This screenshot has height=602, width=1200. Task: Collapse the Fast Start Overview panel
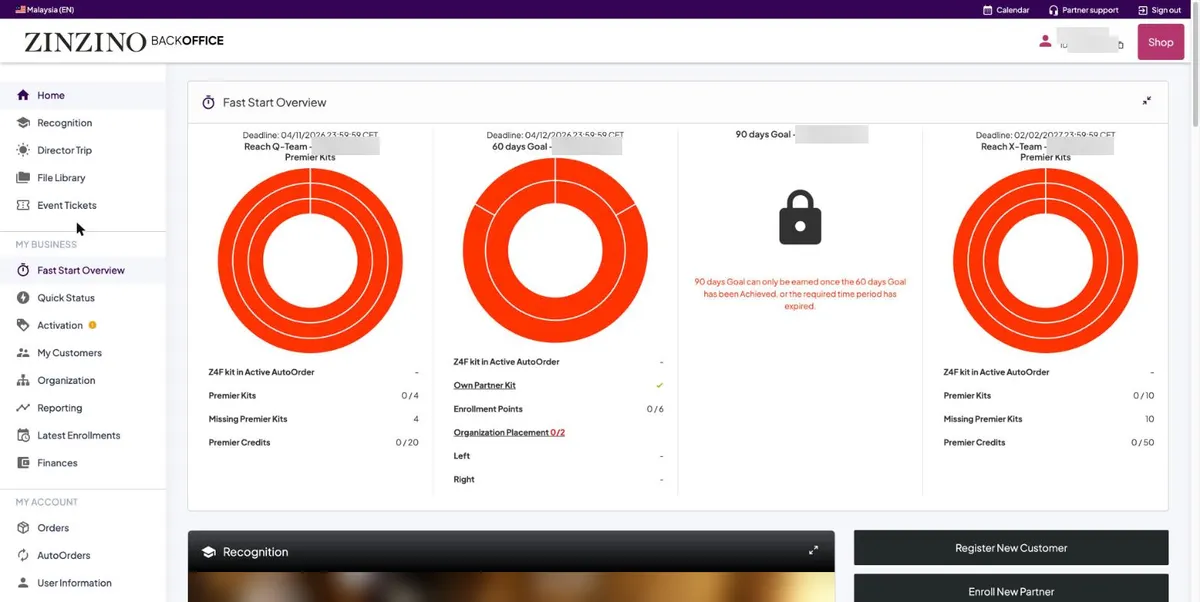point(1147,101)
